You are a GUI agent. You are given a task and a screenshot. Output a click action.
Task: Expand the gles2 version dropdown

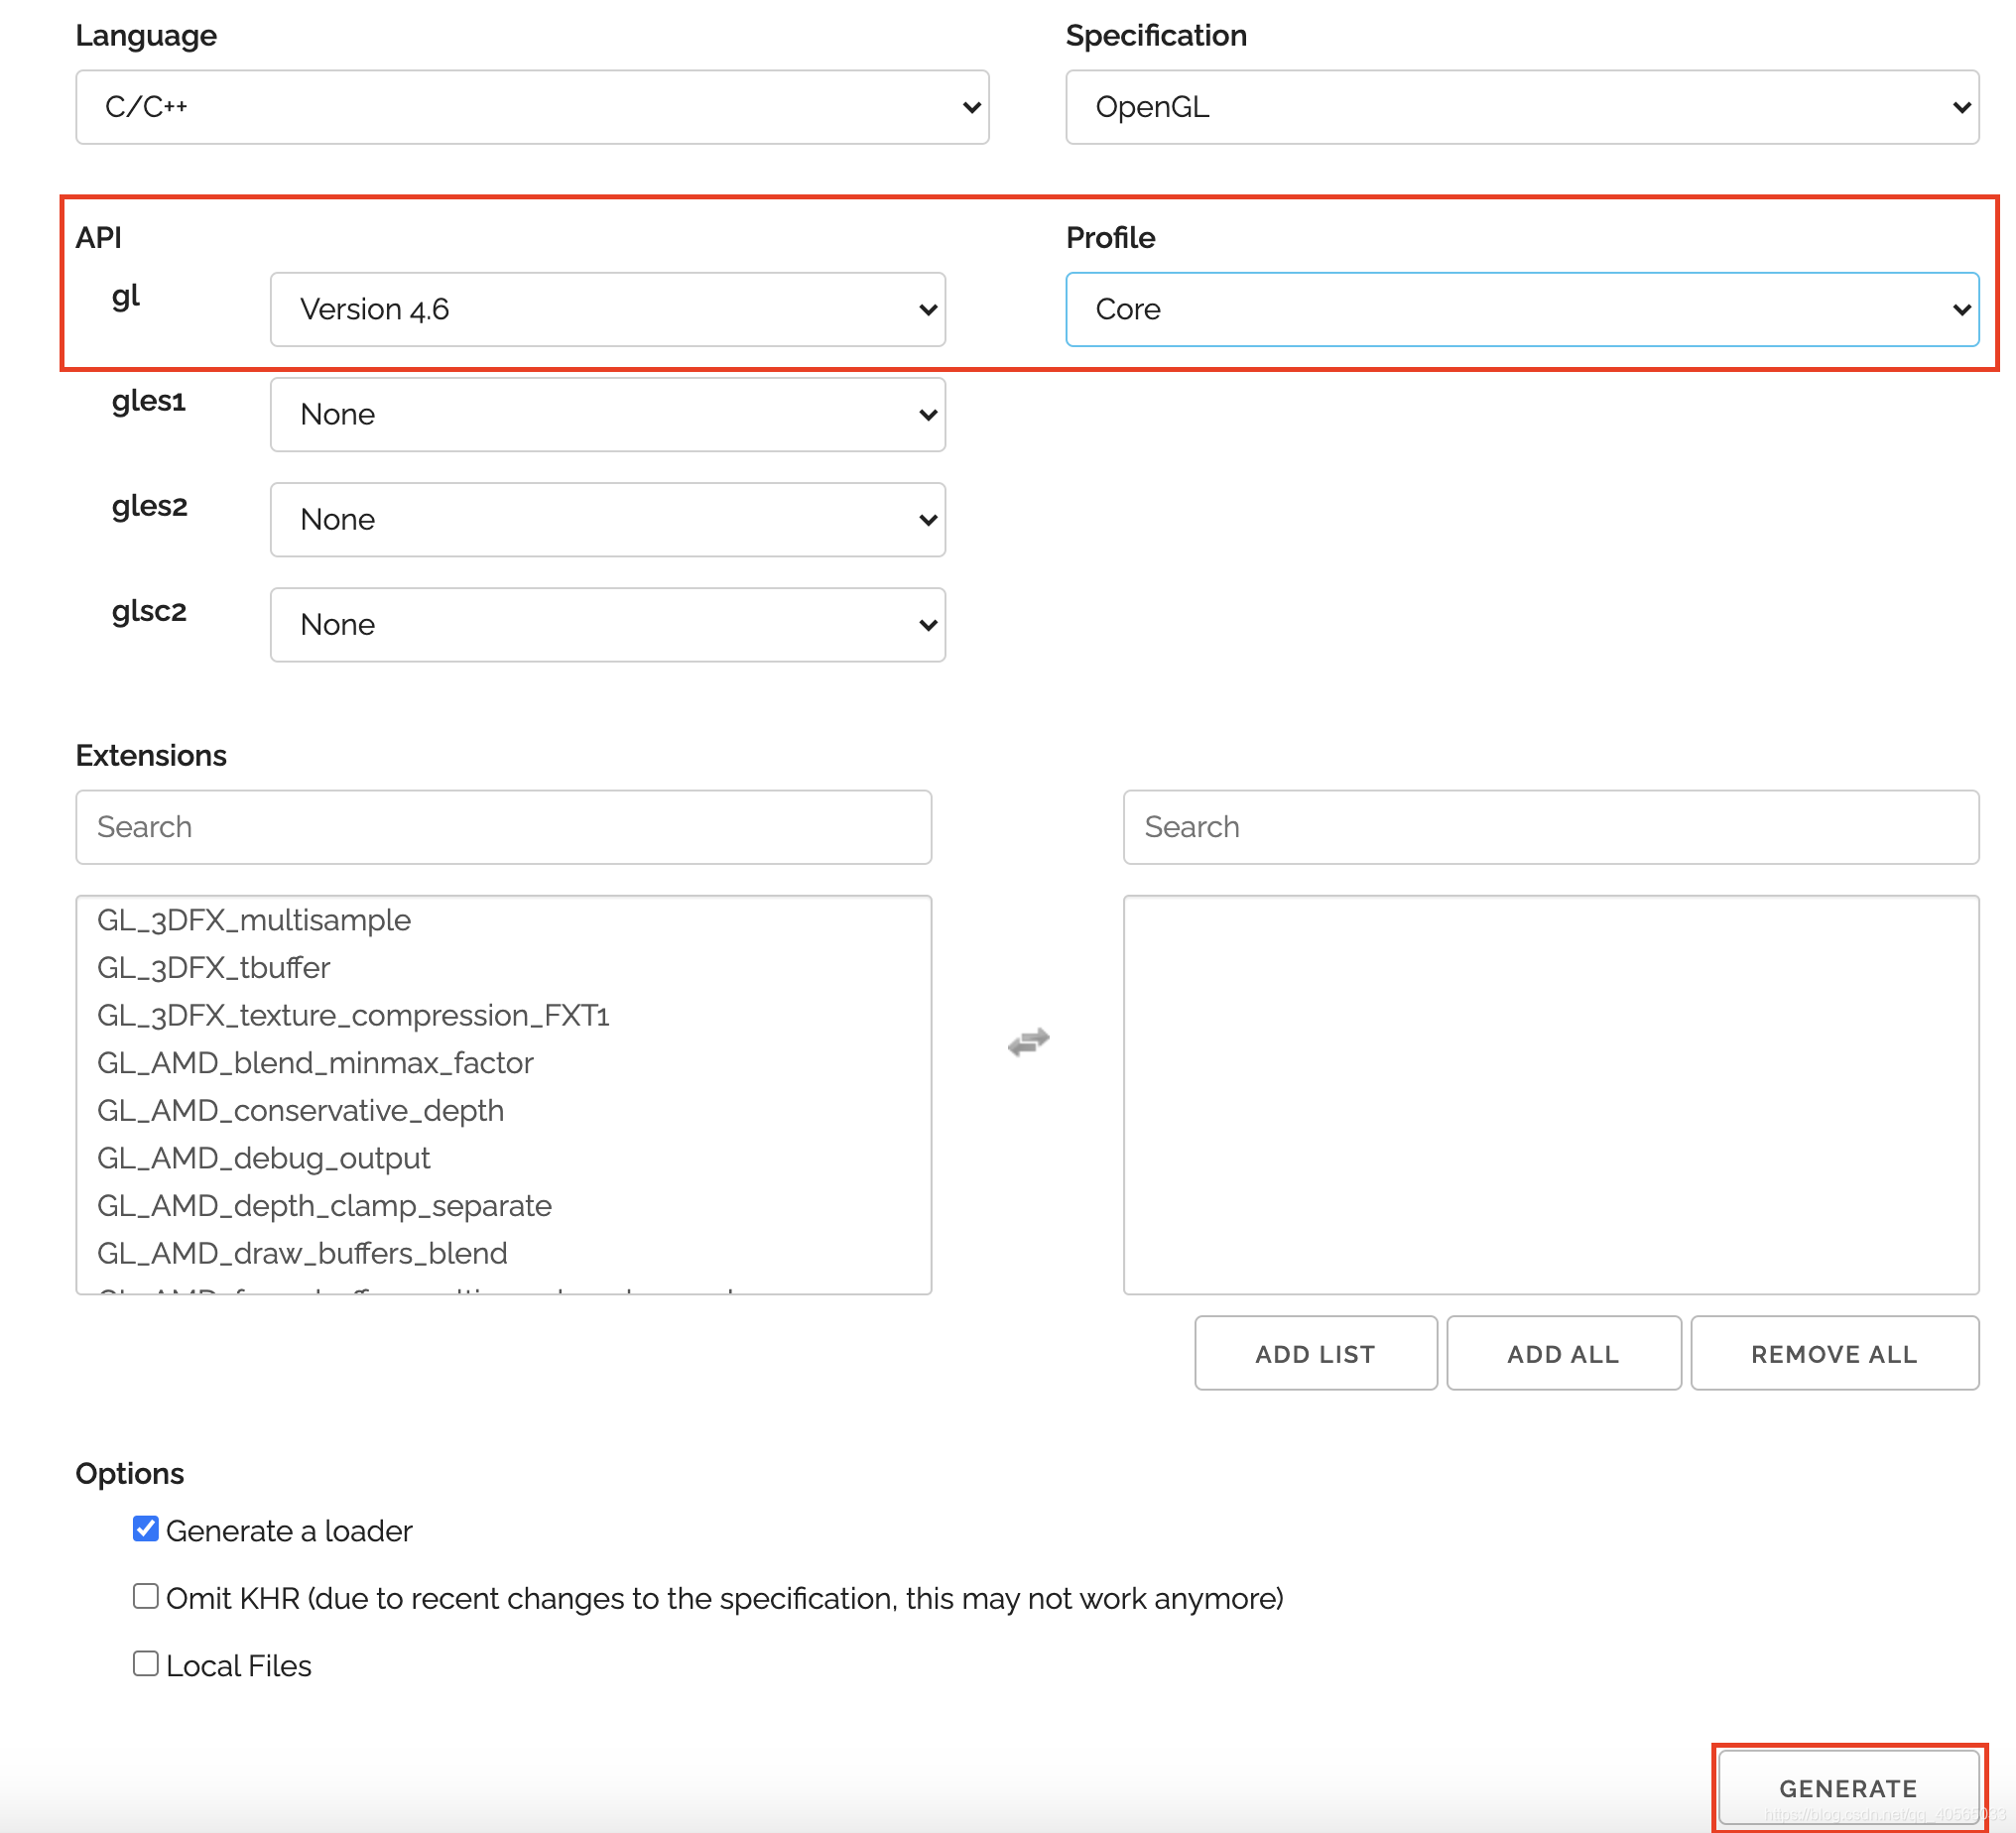pos(607,519)
